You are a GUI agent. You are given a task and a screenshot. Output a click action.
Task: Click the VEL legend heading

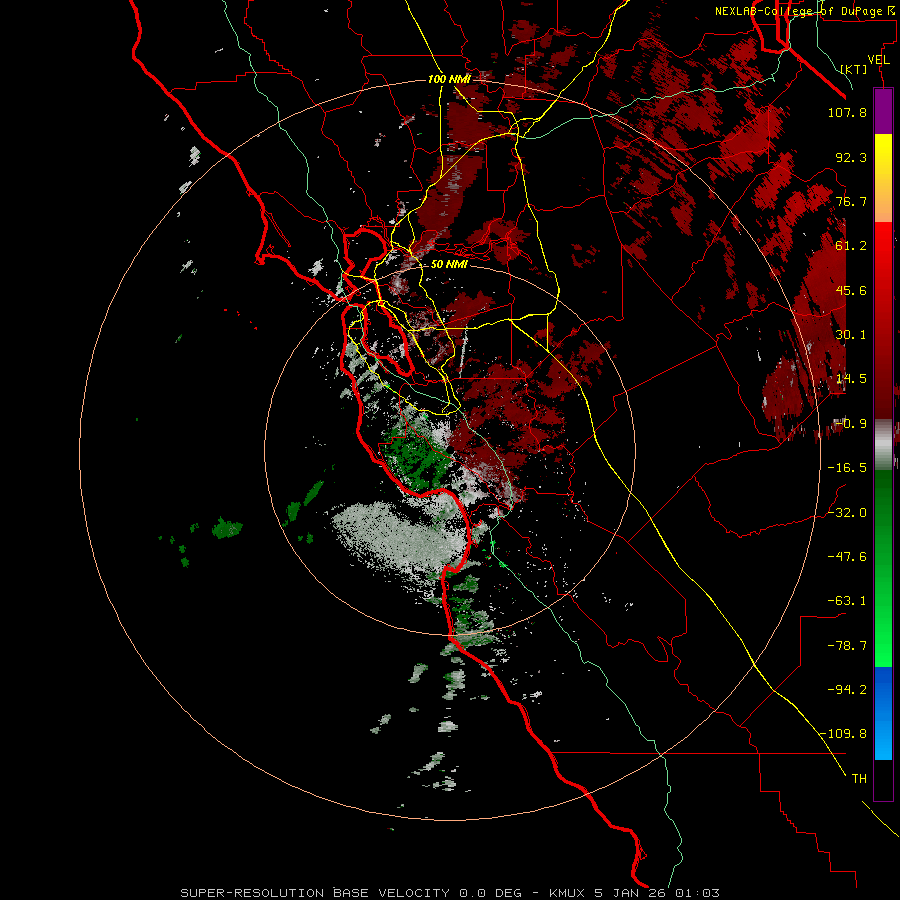point(878,59)
